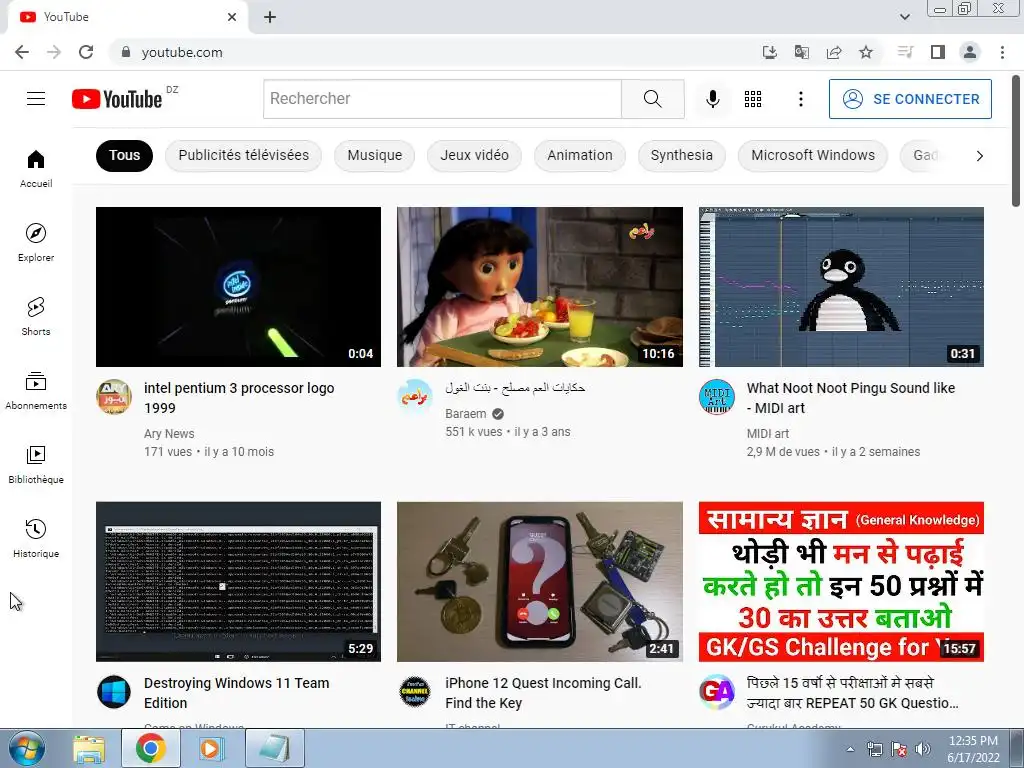Click the taskbar volume icon
Screen dimensions: 1024x768
tap(923, 749)
